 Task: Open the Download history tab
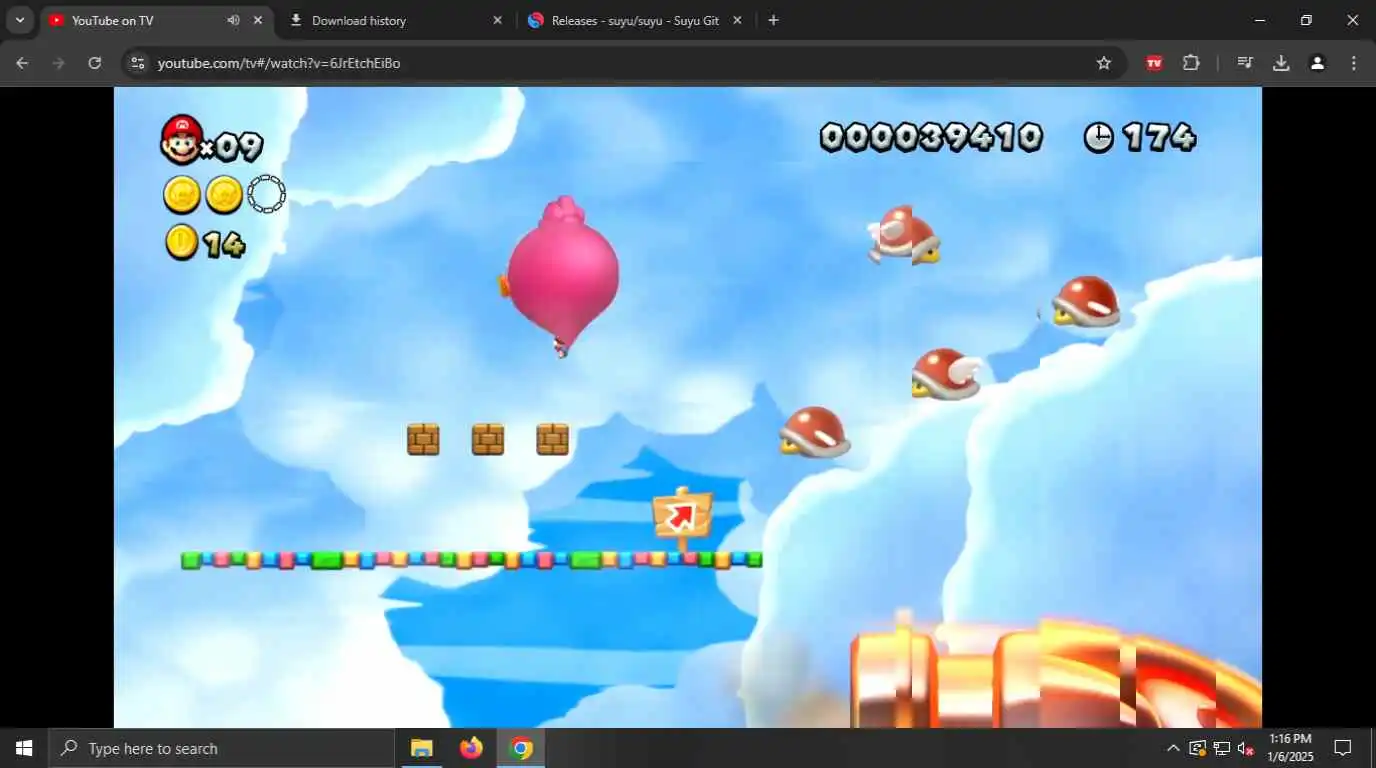tap(397, 20)
